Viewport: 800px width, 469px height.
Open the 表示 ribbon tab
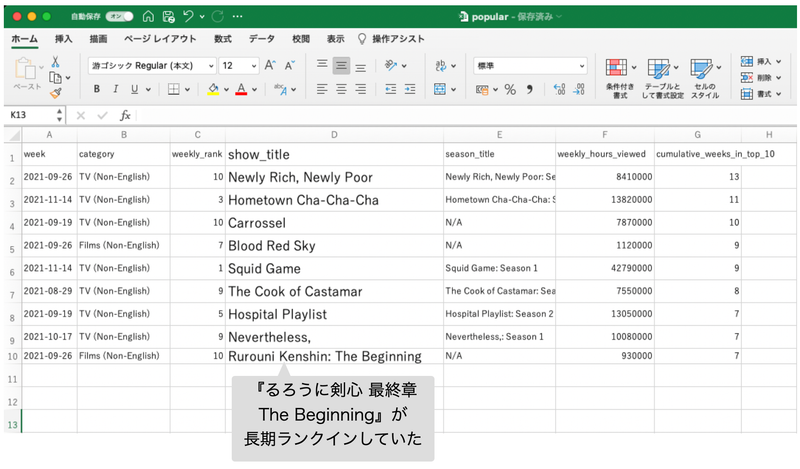[x=335, y=39]
